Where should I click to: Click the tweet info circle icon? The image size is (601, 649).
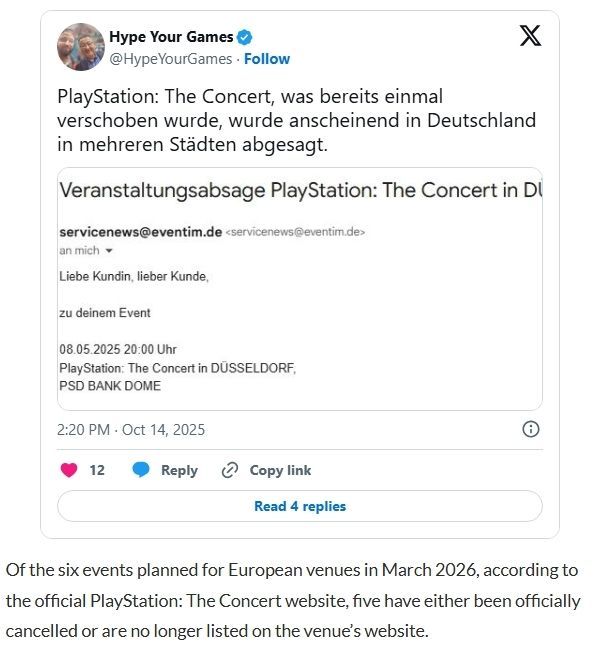[x=531, y=429]
